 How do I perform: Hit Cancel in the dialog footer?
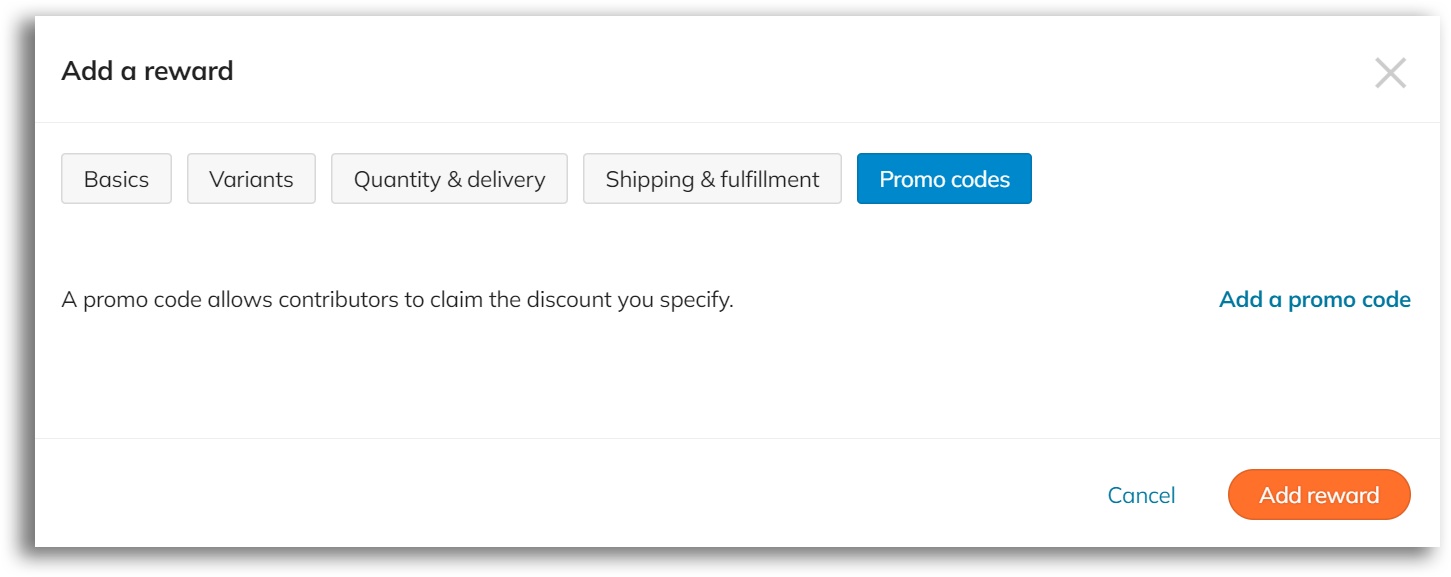(x=1141, y=495)
